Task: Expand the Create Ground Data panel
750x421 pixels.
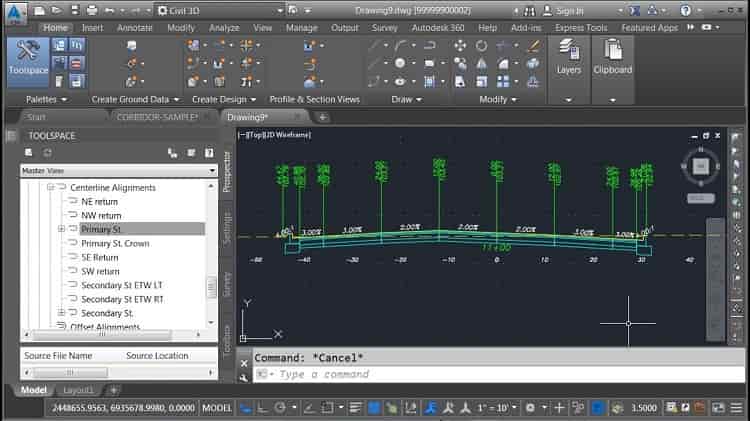Action: tap(135, 100)
